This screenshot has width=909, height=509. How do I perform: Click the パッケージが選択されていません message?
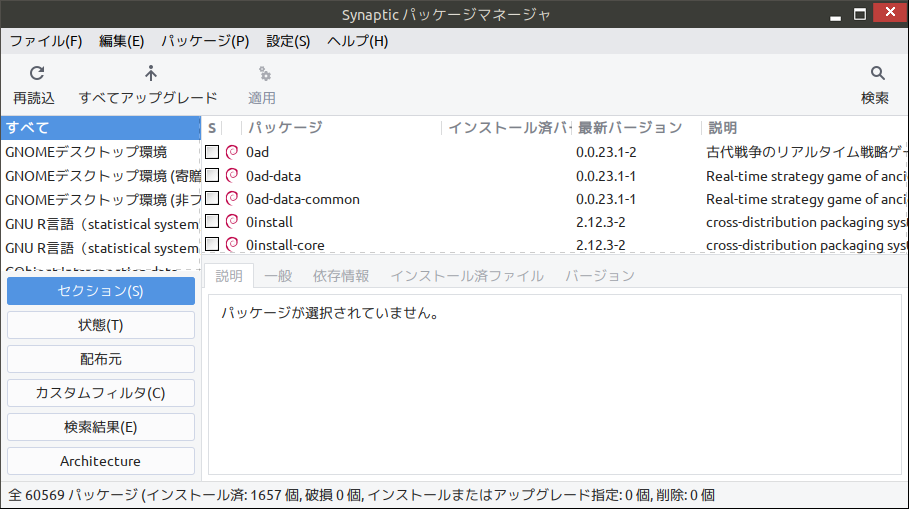tap(330, 313)
